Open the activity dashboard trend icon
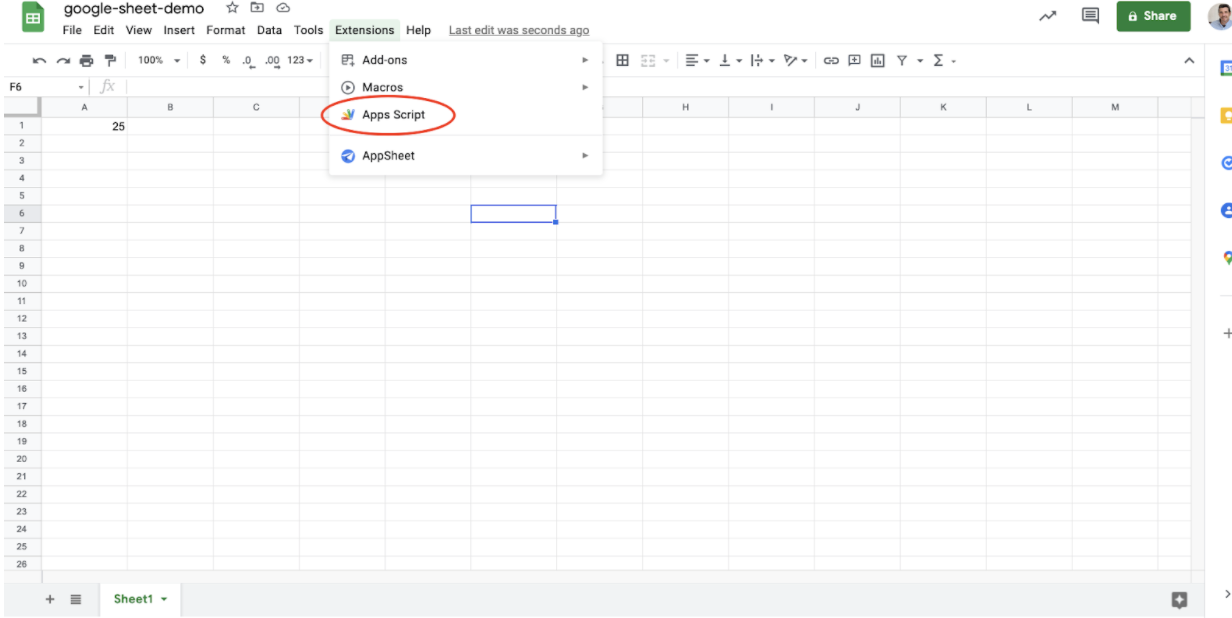 [1048, 16]
